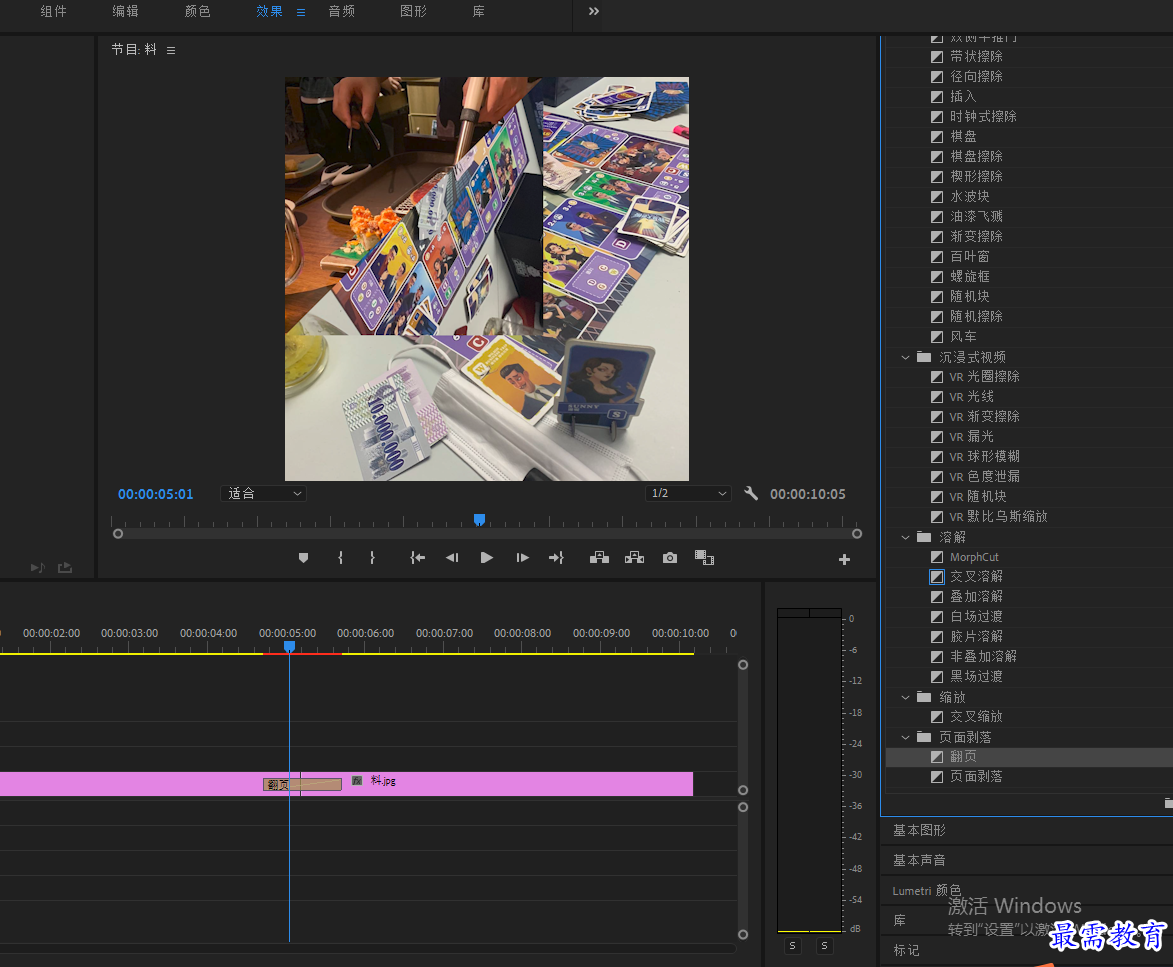The width and height of the screenshot is (1173, 967).
Task: Open the 基本声音 panel
Action: click(919, 860)
